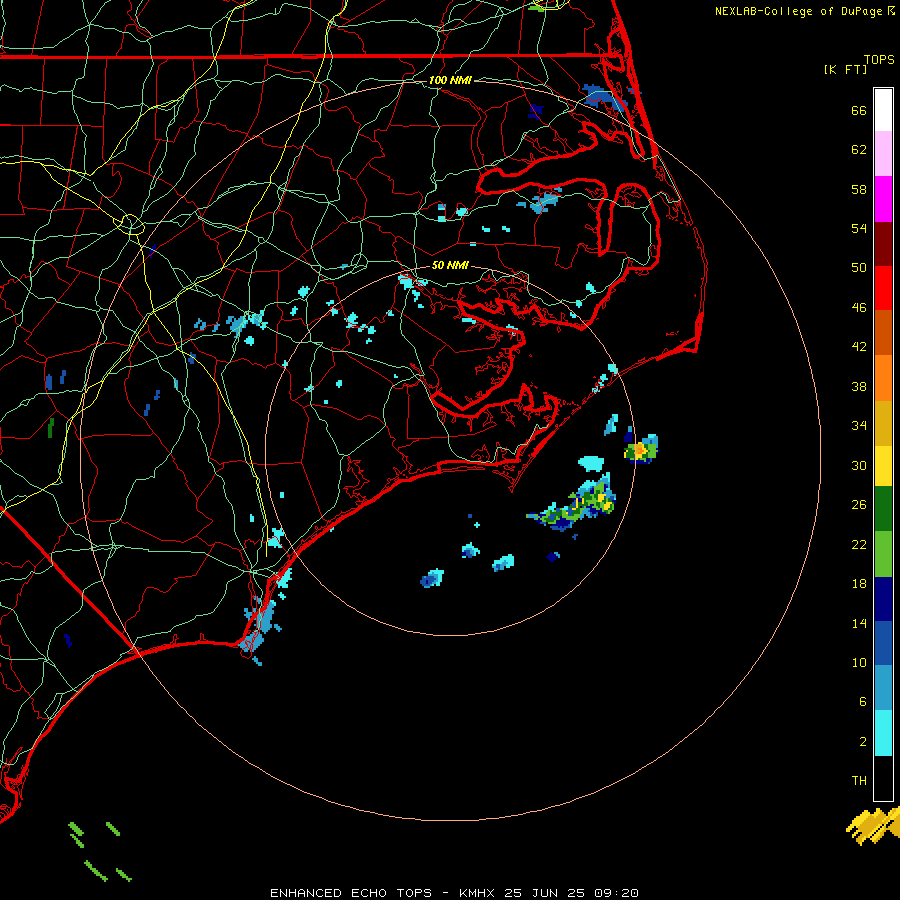Click the 50 NMI range ring label
The height and width of the screenshot is (900, 900).
pyautogui.click(x=450, y=265)
